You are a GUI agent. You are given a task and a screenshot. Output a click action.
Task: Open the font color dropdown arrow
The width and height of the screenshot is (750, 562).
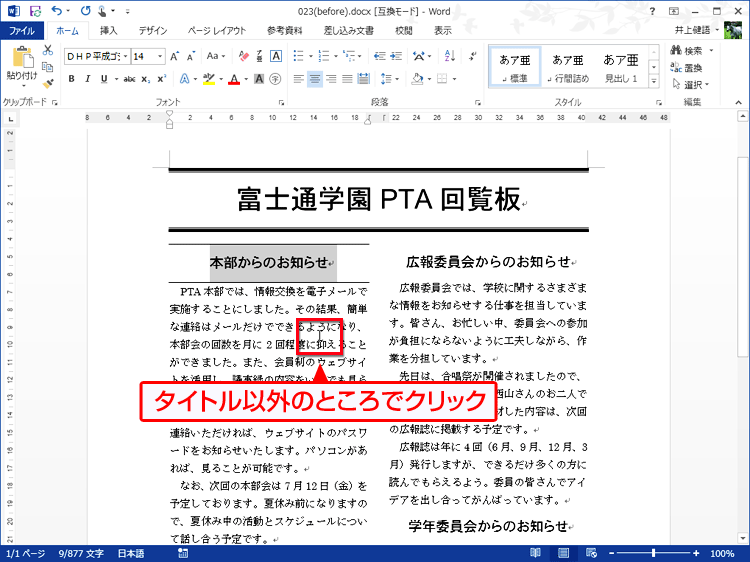tap(246, 79)
